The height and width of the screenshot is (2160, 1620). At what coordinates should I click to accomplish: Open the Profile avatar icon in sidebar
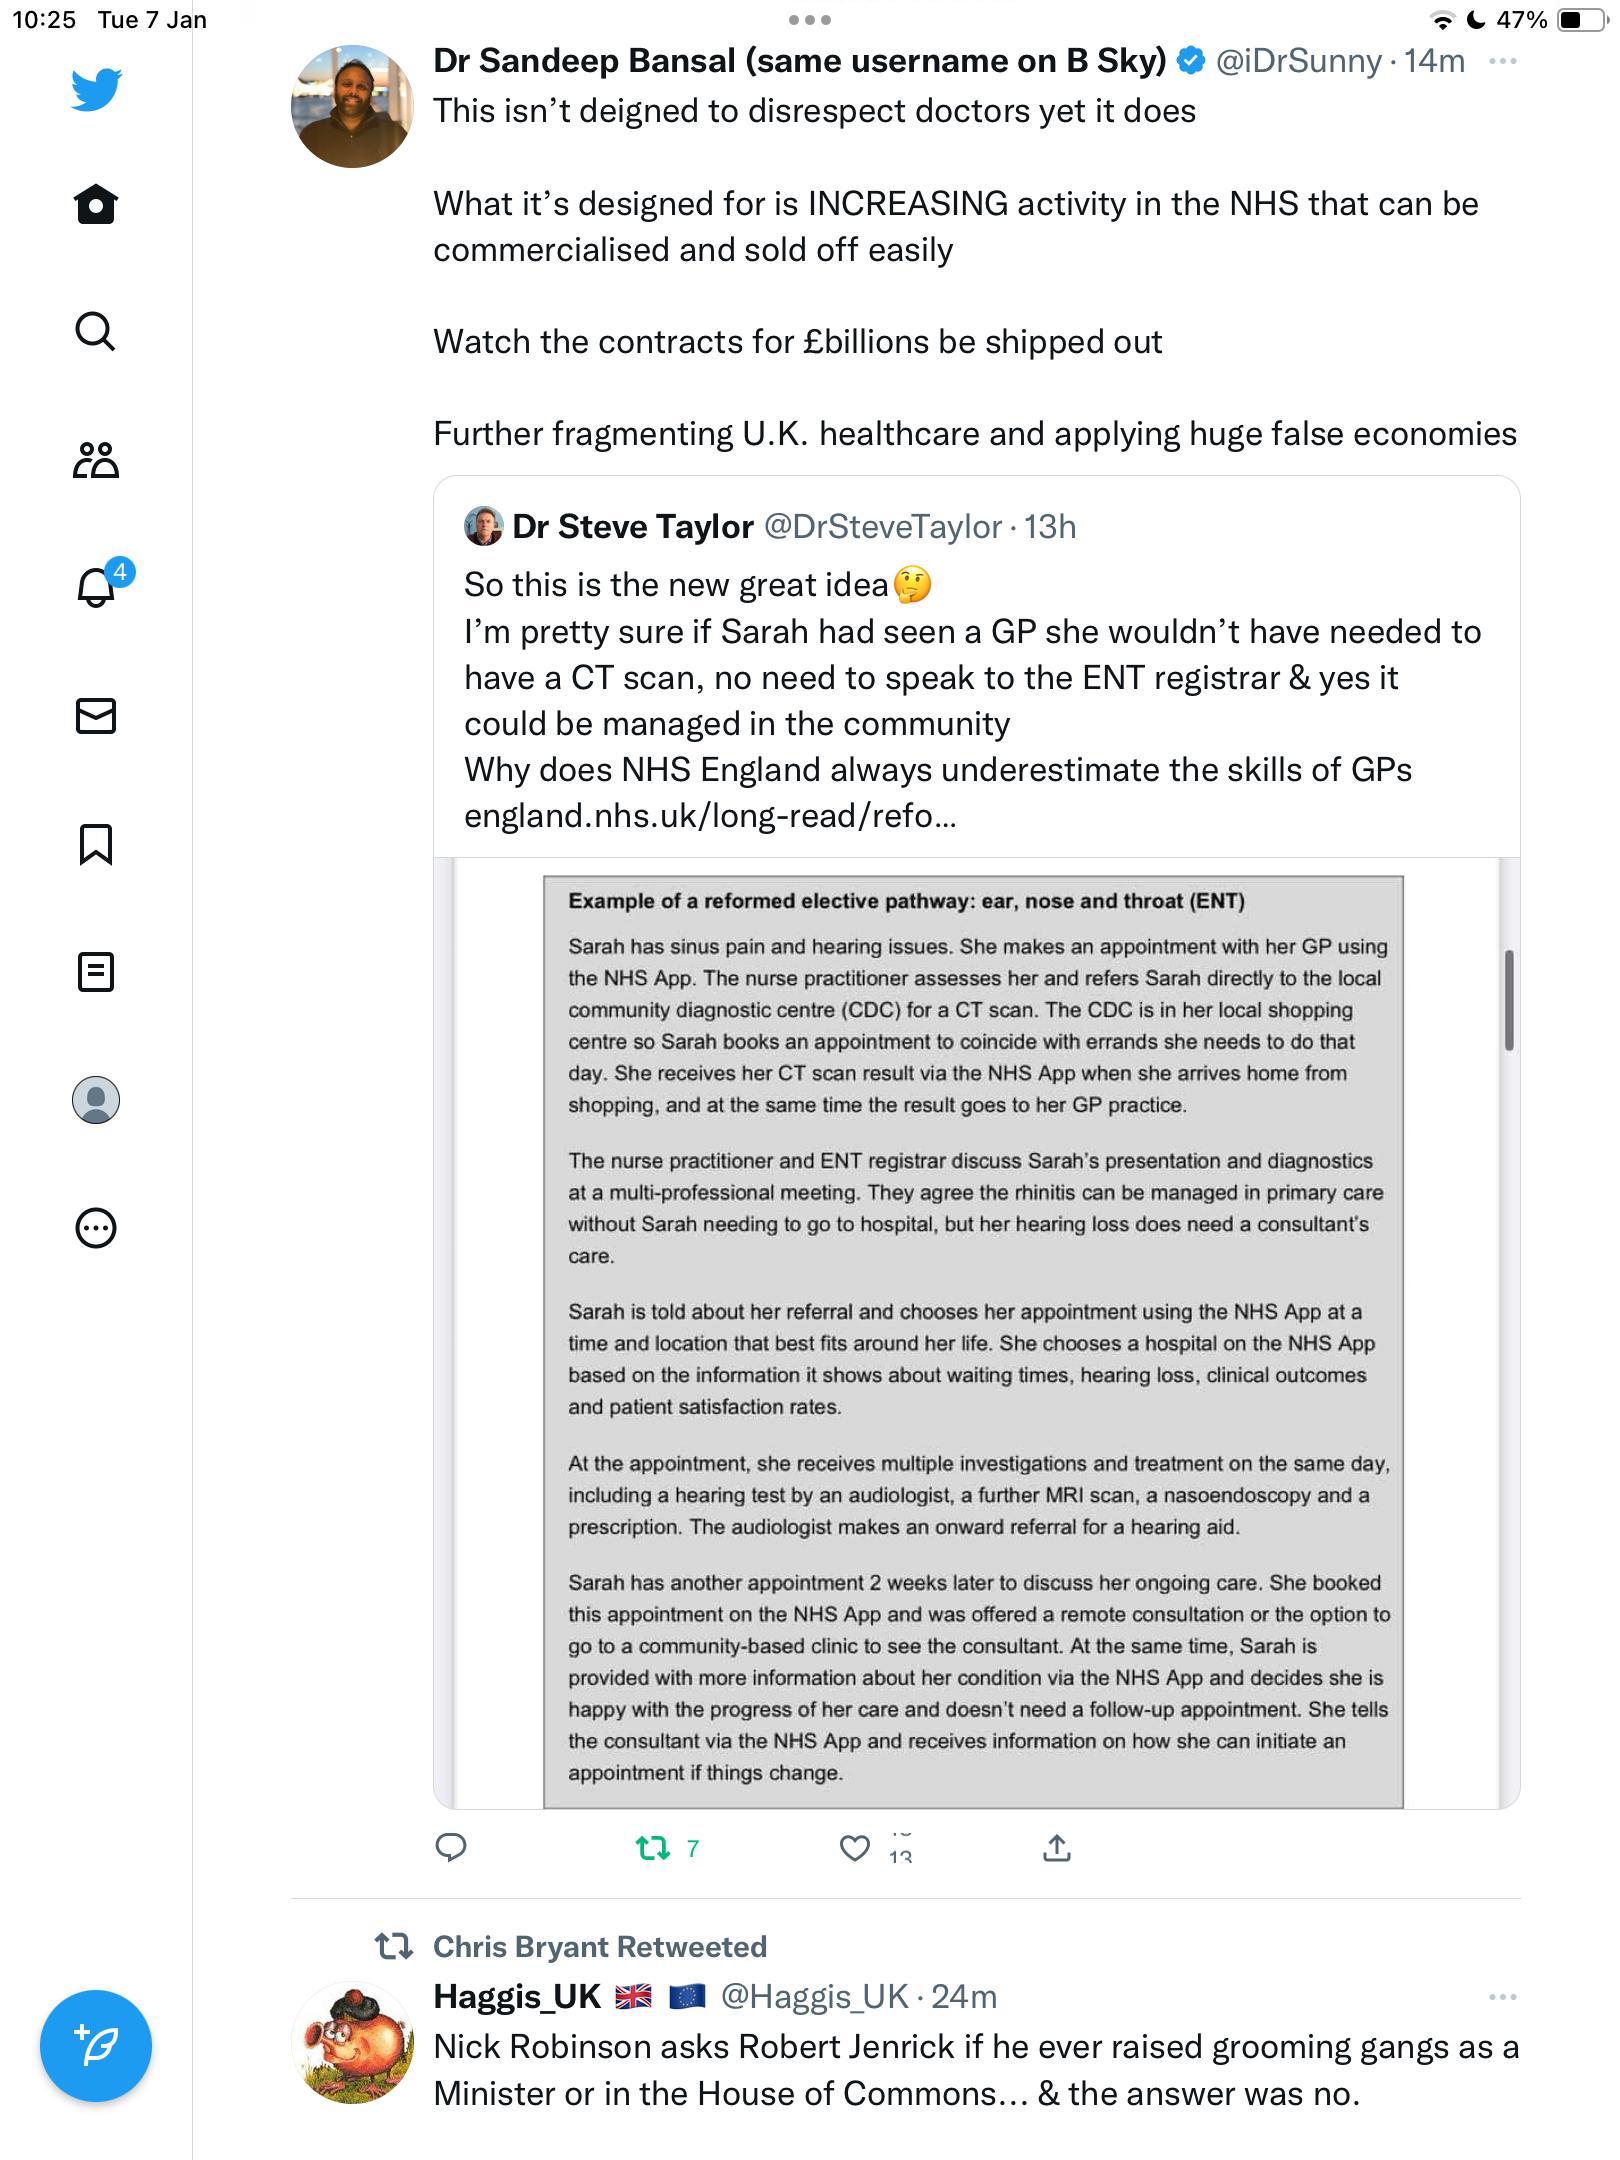coord(96,1100)
